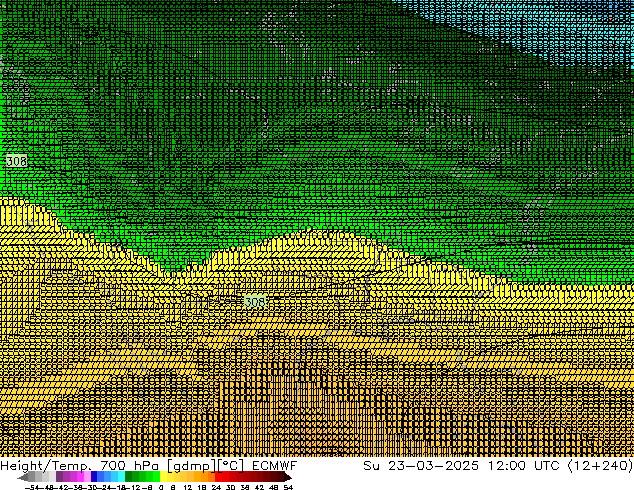Click the '54' value under the color scale
The width and height of the screenshot is (634, 490).
click(x=287, y=487)
